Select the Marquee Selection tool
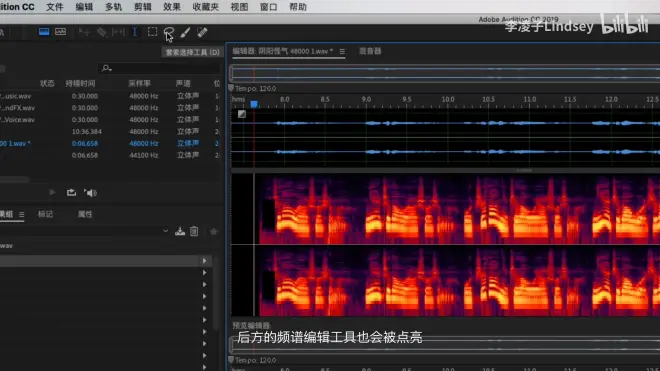Viewport: 660px width, 371px height. coord(152,32)
